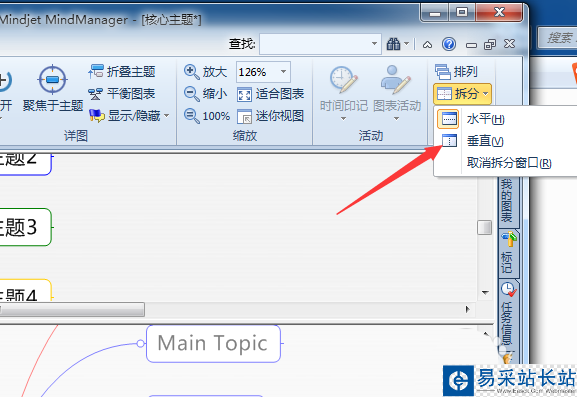Click the vertical scrollbar down arrow, upper pane

[485, 293]
